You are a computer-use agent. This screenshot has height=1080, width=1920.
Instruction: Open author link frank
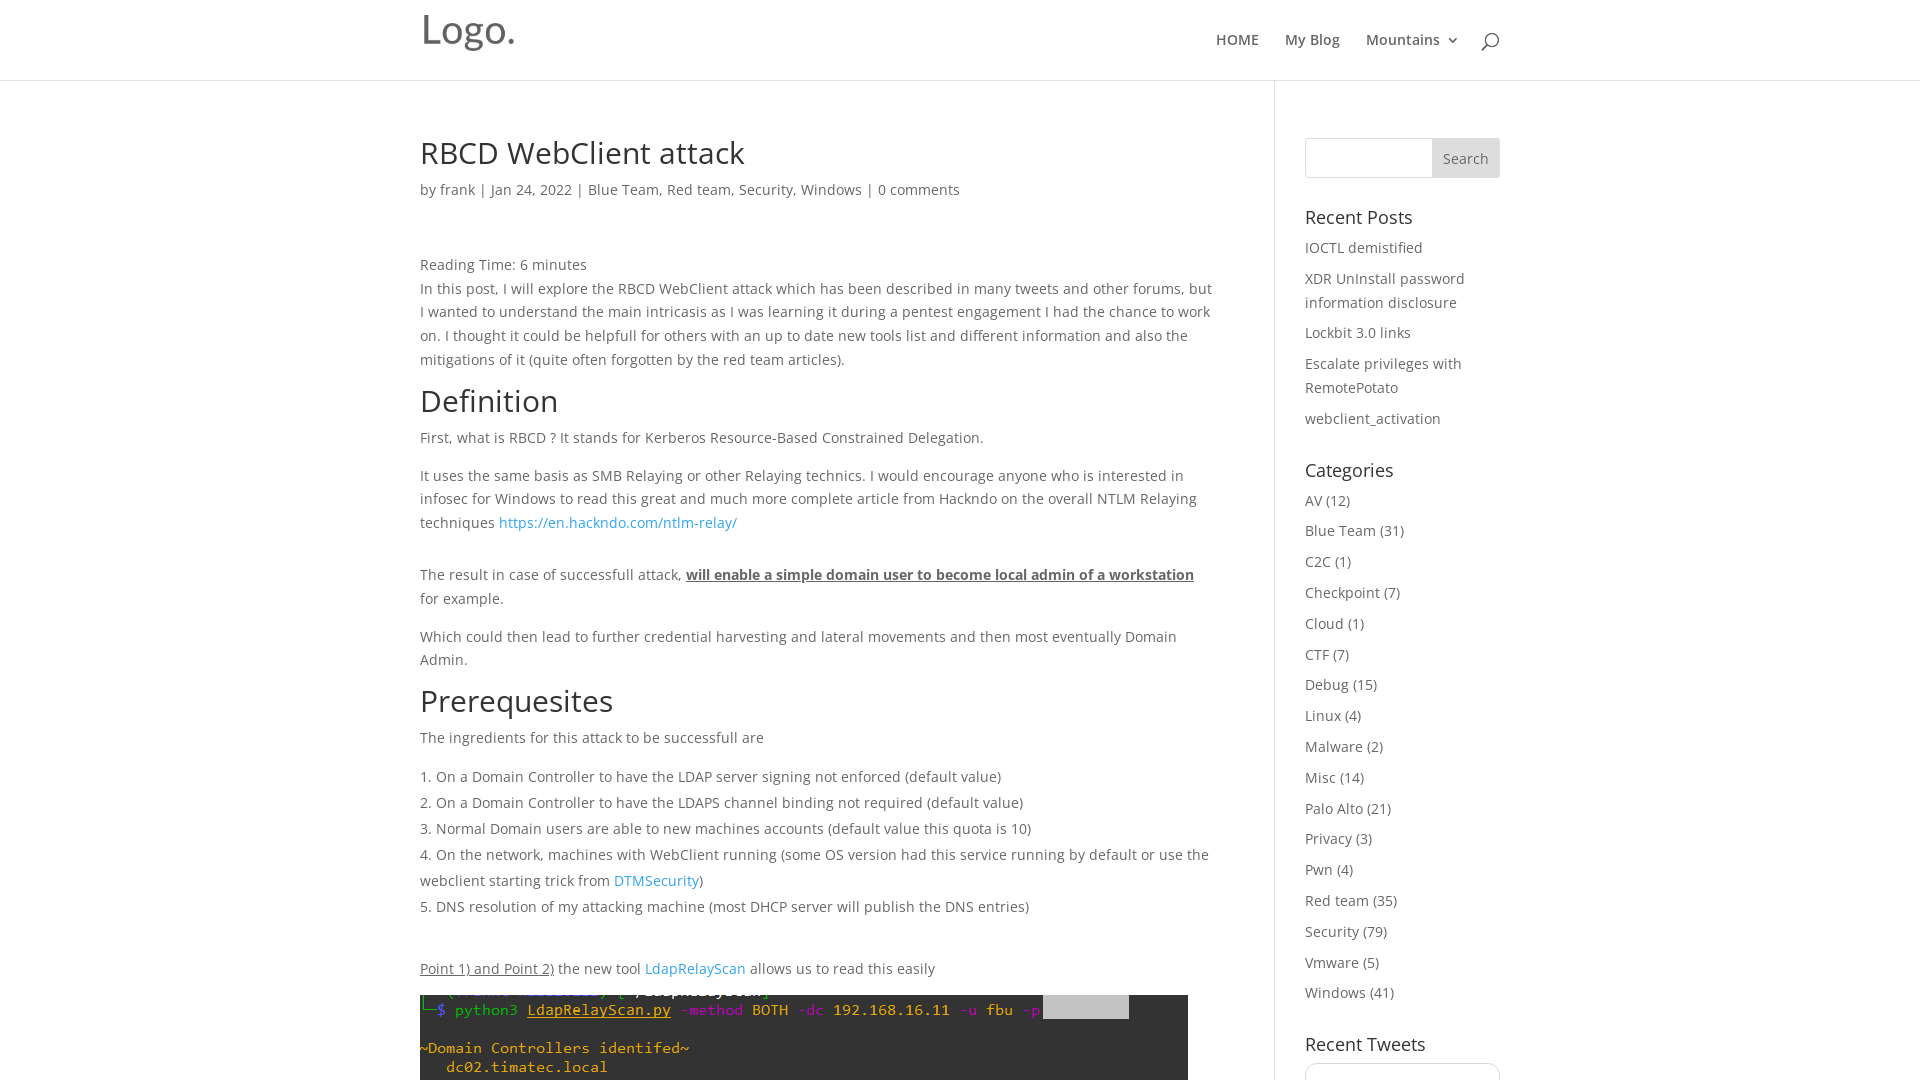click(457, 190)
